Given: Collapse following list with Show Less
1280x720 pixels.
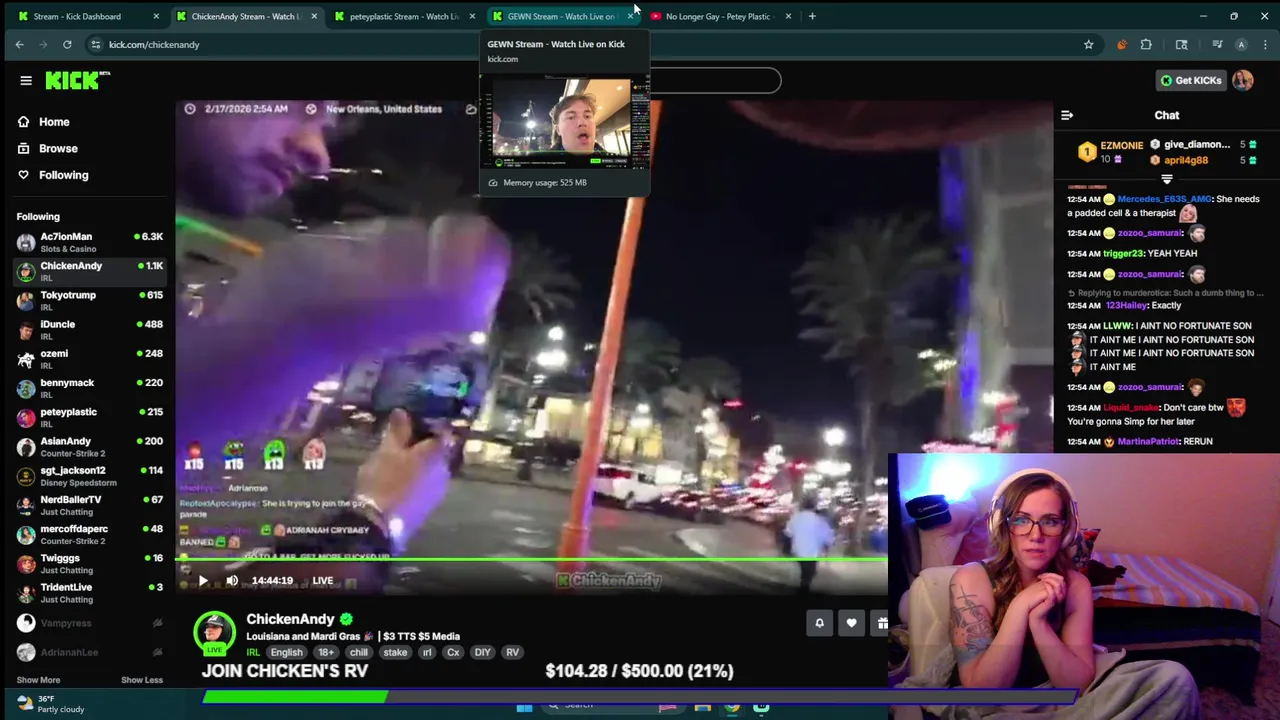Looking at the screenshot, I should [141, 680].
